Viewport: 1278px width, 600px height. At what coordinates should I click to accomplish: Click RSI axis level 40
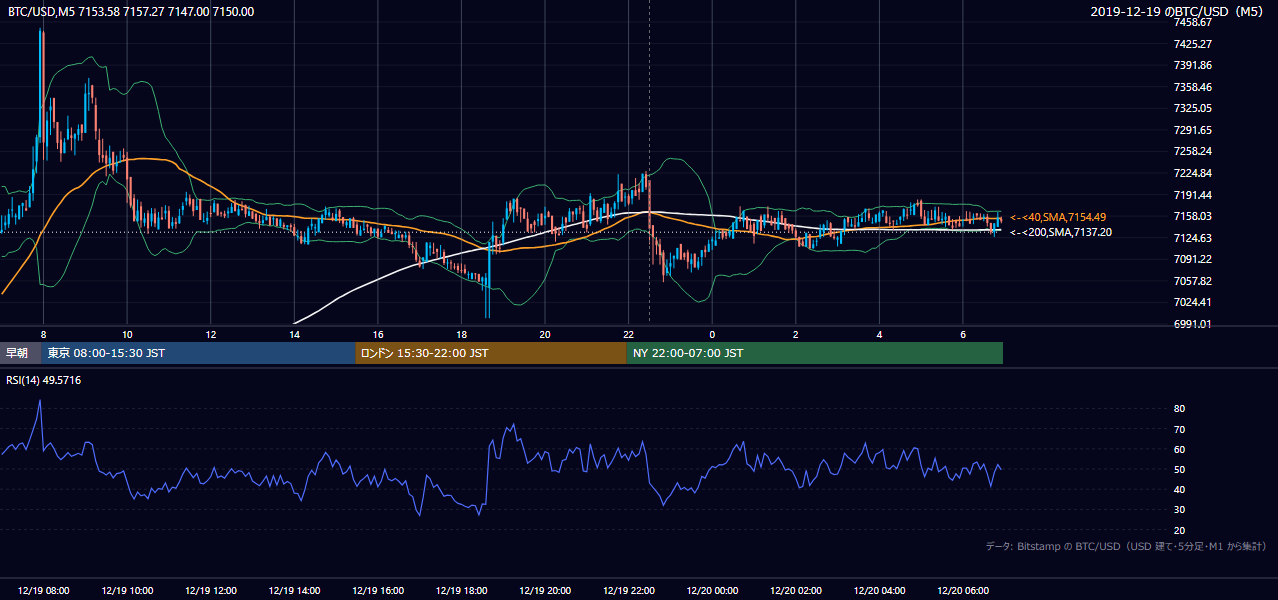(1180, 490)
